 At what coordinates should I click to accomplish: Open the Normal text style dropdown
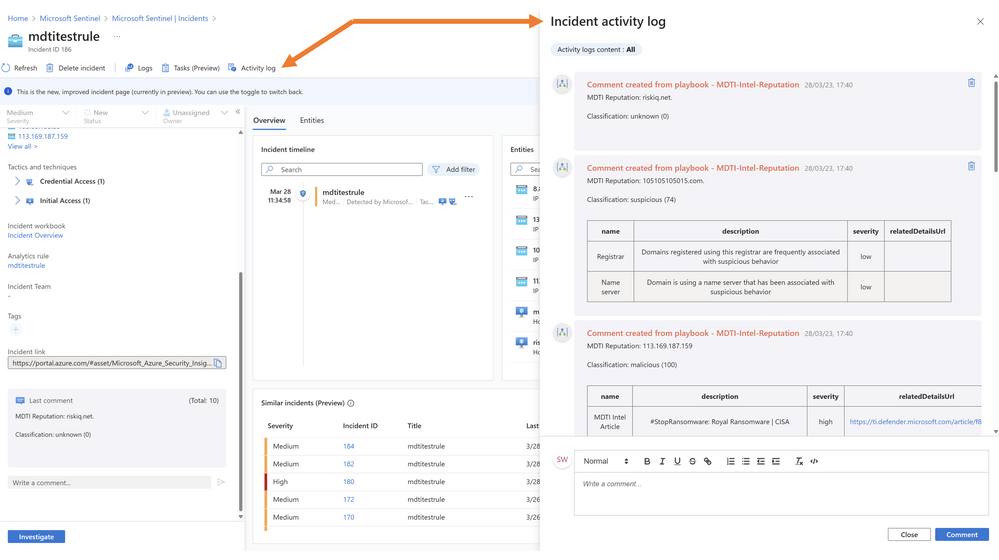click(x=606, y=461)
